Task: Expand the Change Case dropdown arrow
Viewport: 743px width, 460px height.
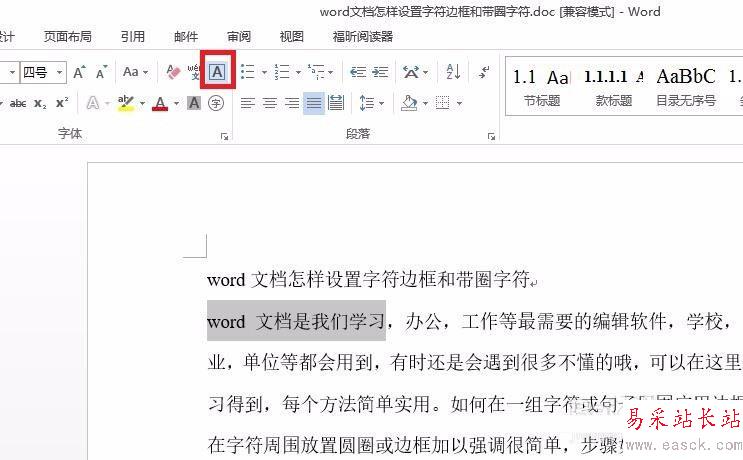Action: coord(145,72)
